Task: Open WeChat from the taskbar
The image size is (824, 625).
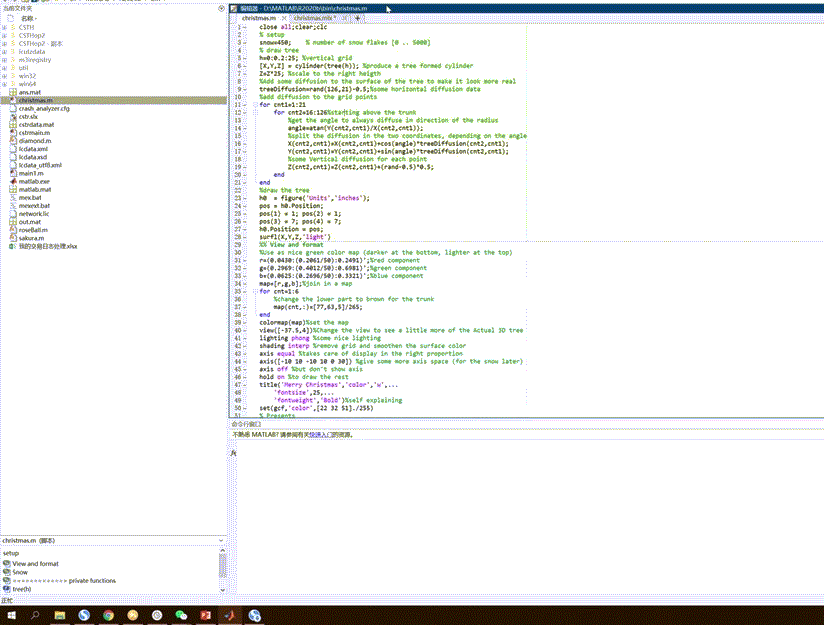Action: (182, 615)
